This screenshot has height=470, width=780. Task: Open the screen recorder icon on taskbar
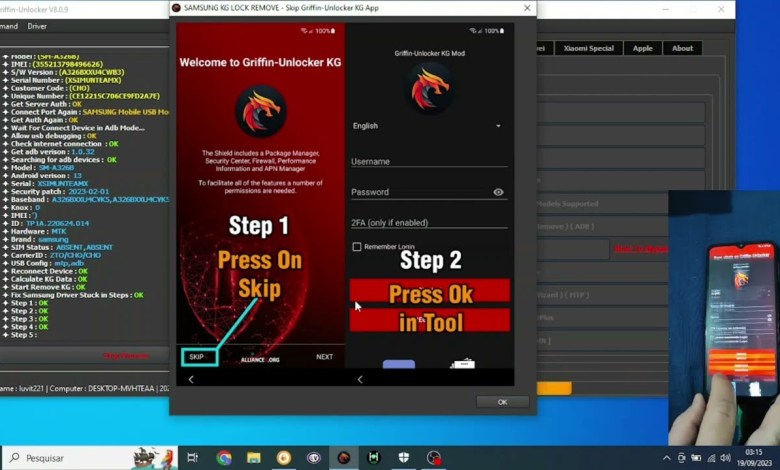tap(434, 458)
